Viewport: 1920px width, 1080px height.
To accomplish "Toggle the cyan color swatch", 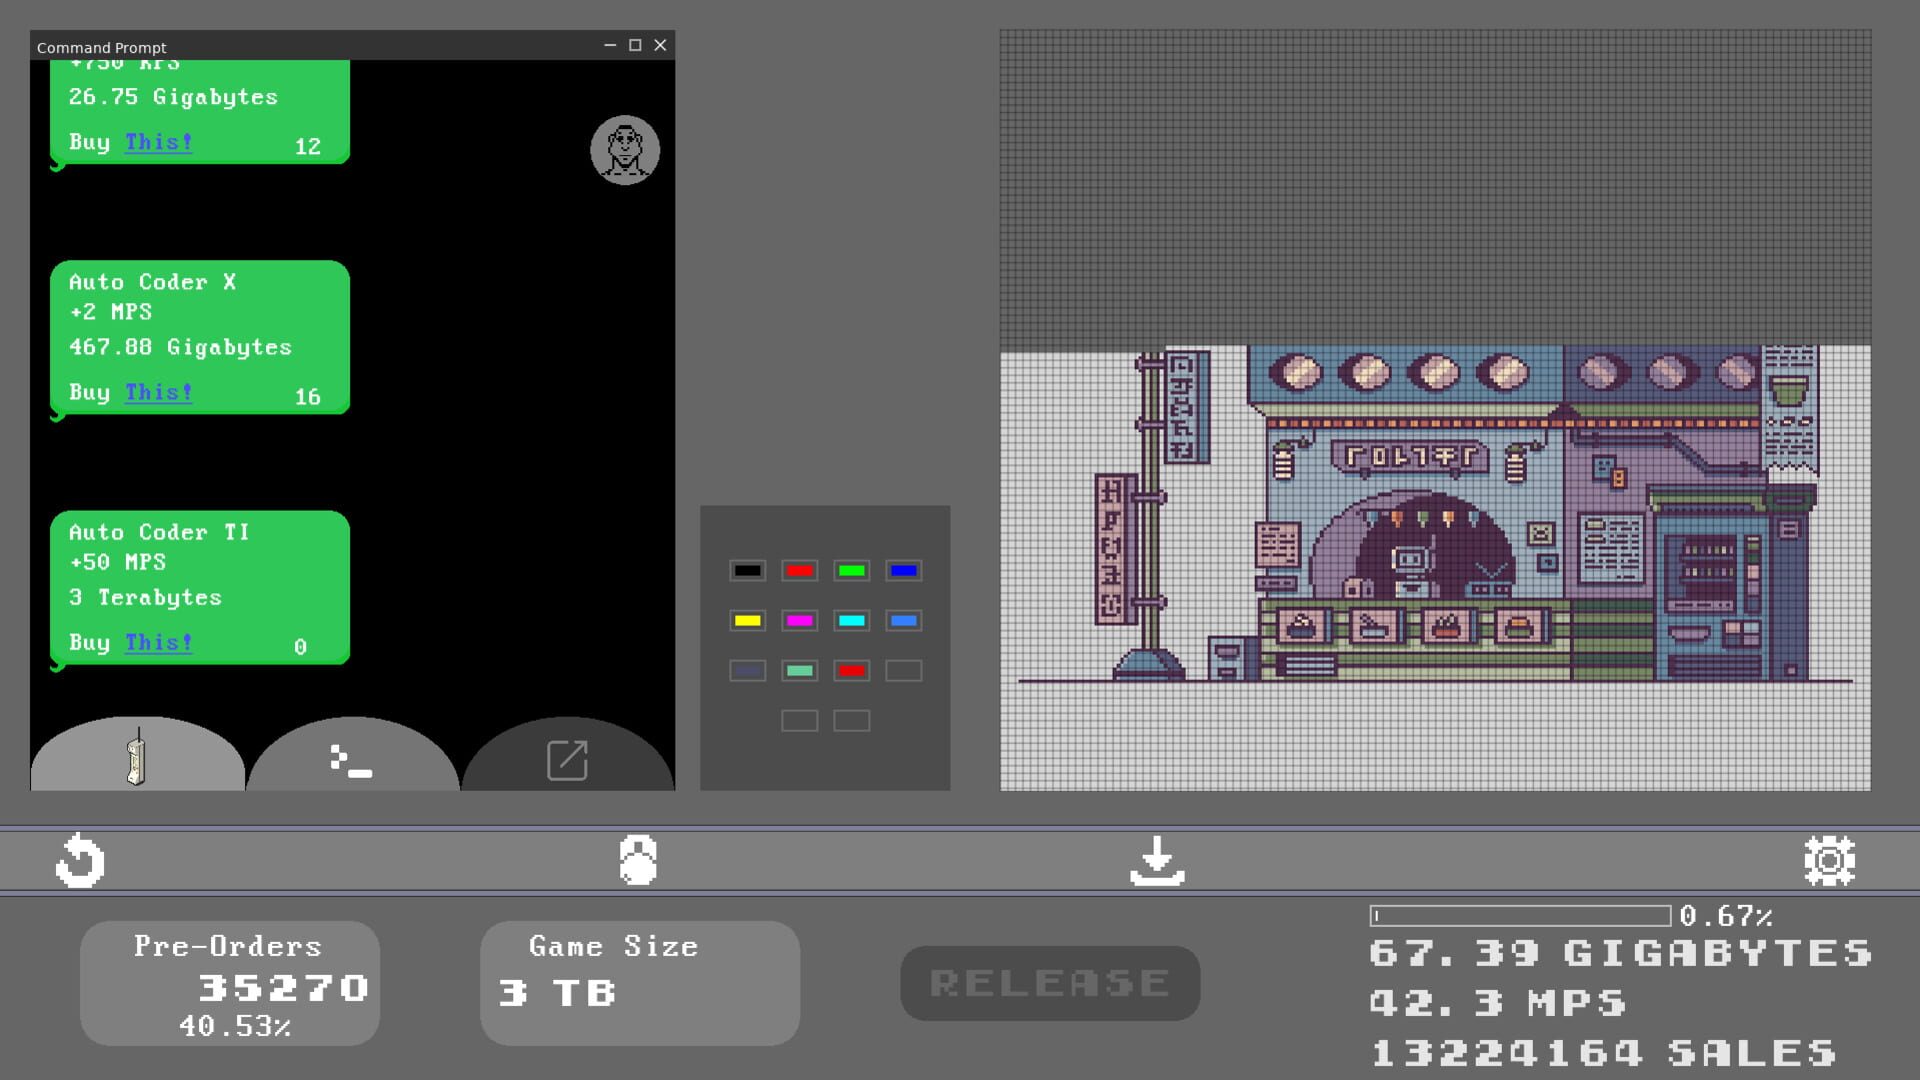I will point(851,620).
